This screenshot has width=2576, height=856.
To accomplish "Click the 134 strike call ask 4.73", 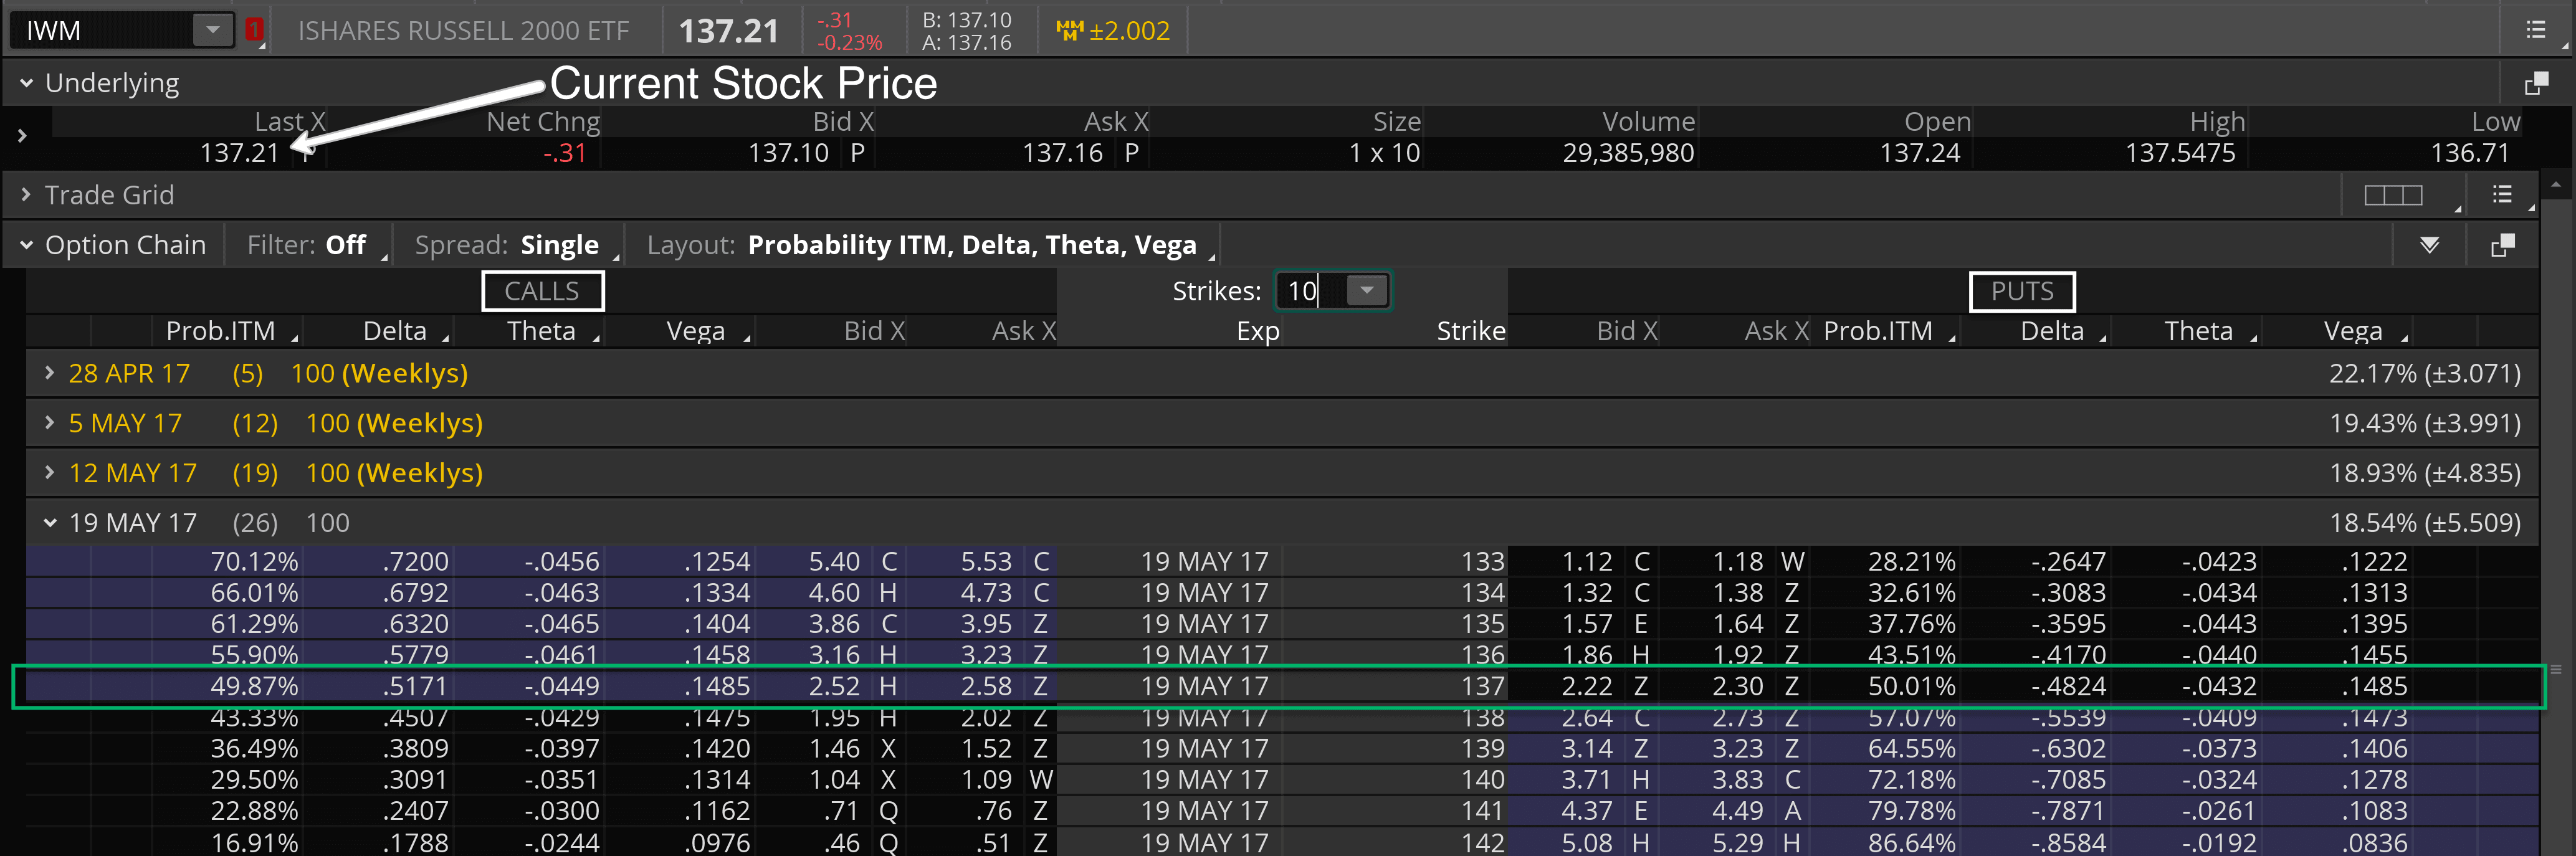I will (986, 593).
